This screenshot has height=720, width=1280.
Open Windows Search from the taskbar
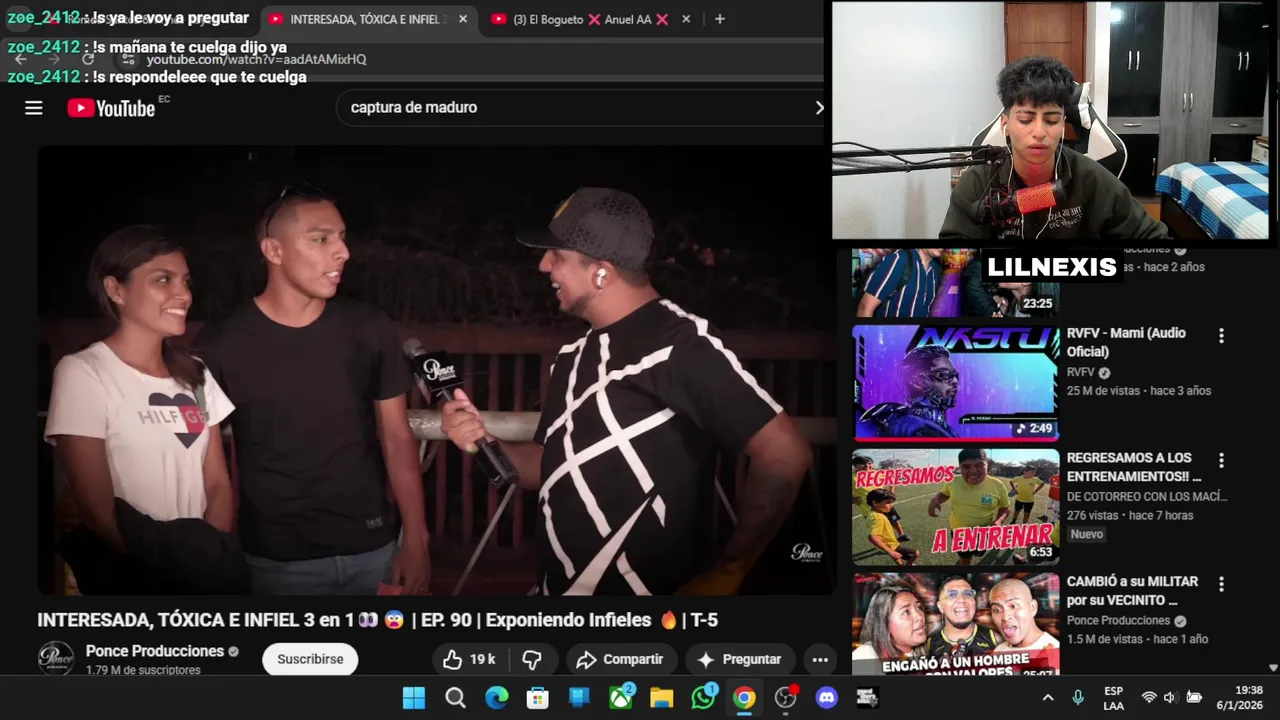(455, 698)
